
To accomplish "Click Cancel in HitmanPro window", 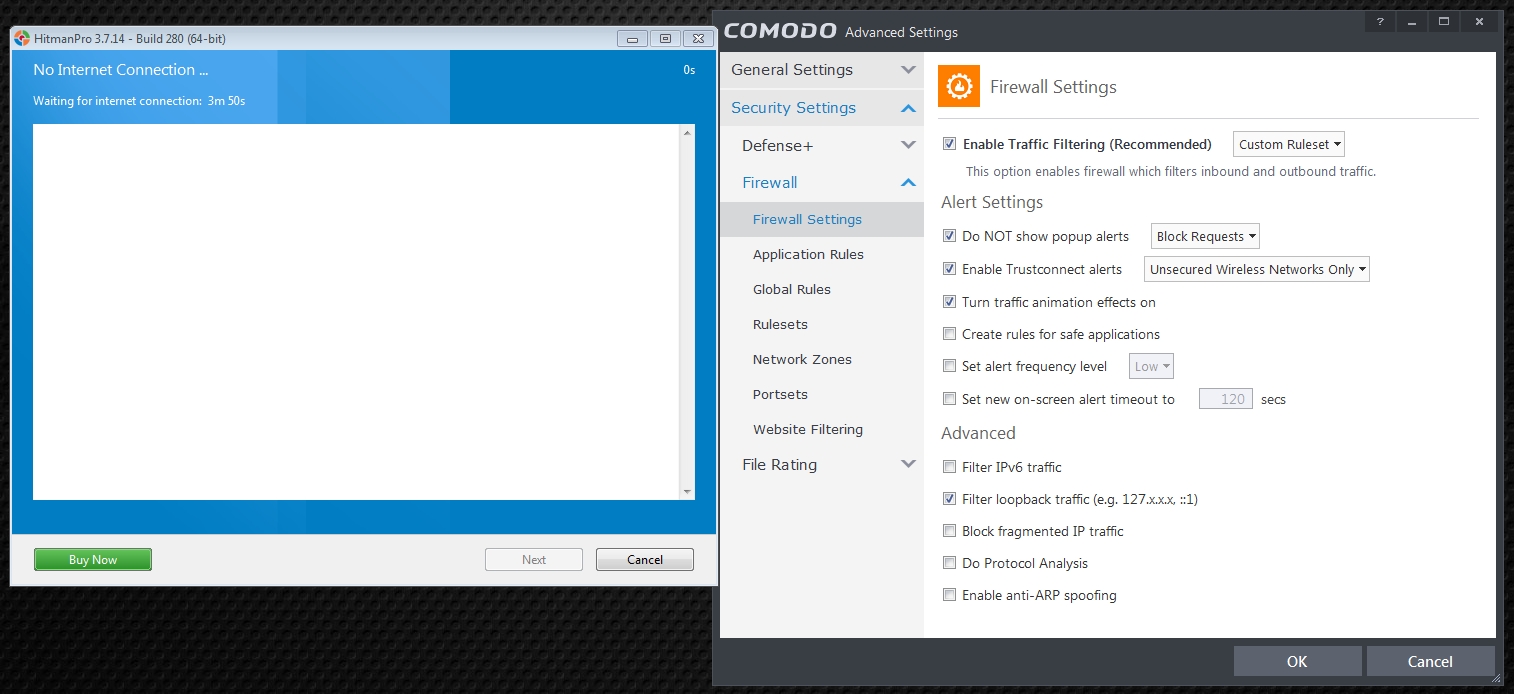I will (645, 560).
